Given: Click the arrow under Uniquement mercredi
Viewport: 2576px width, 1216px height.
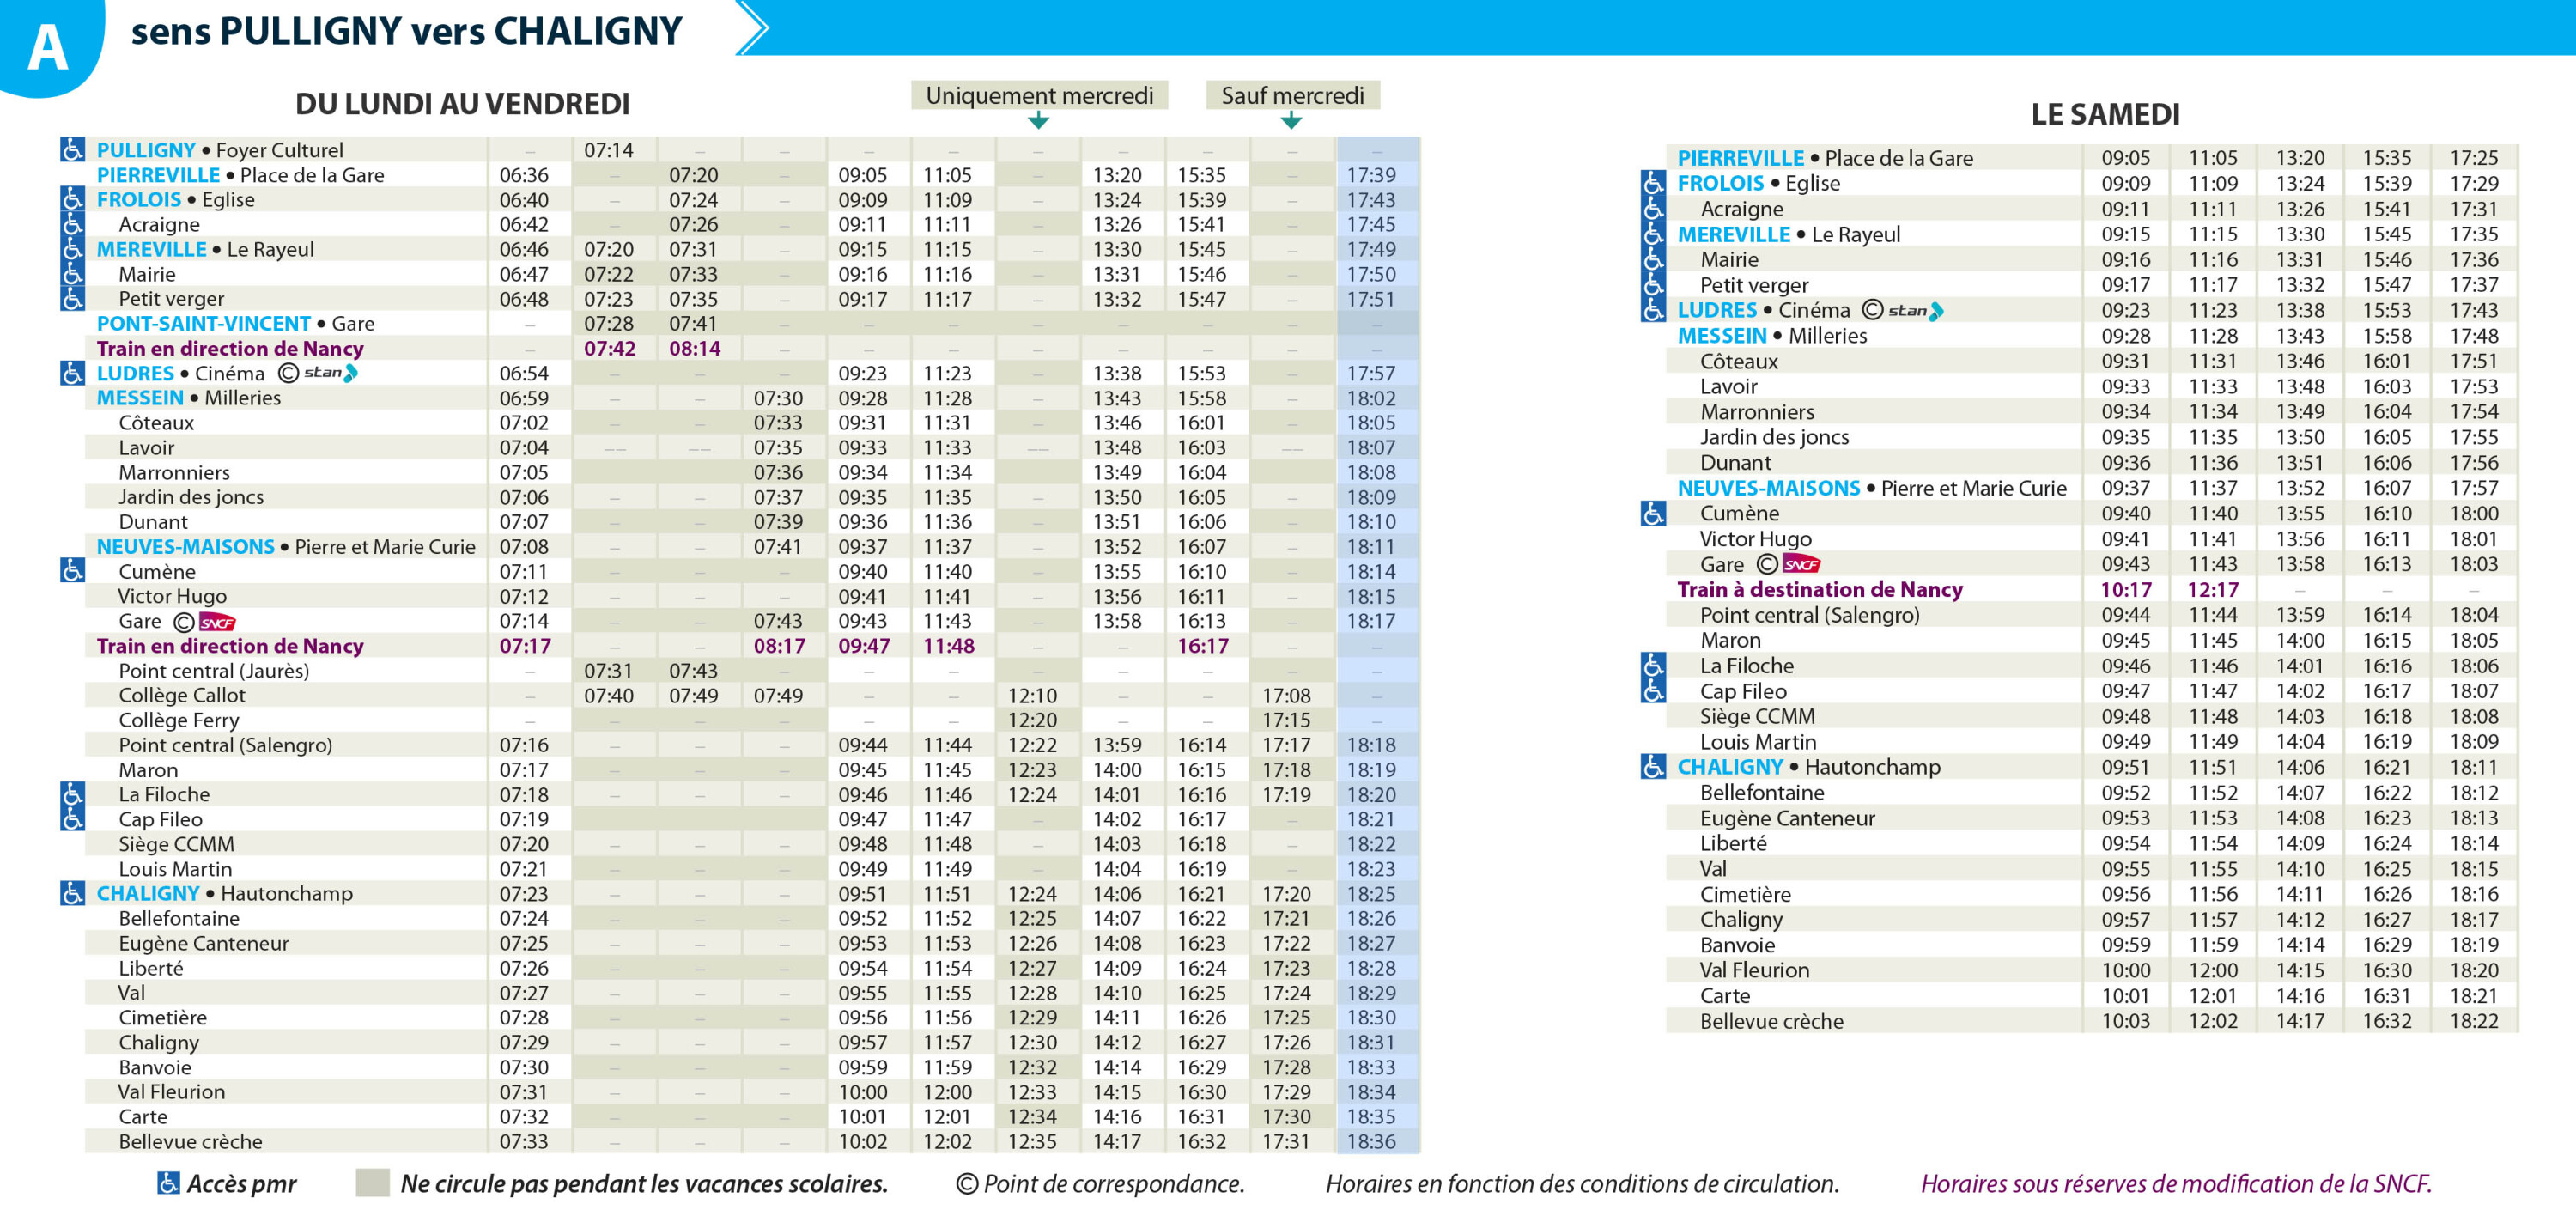Looking at the screenshot, I should tap(1038, 121).
